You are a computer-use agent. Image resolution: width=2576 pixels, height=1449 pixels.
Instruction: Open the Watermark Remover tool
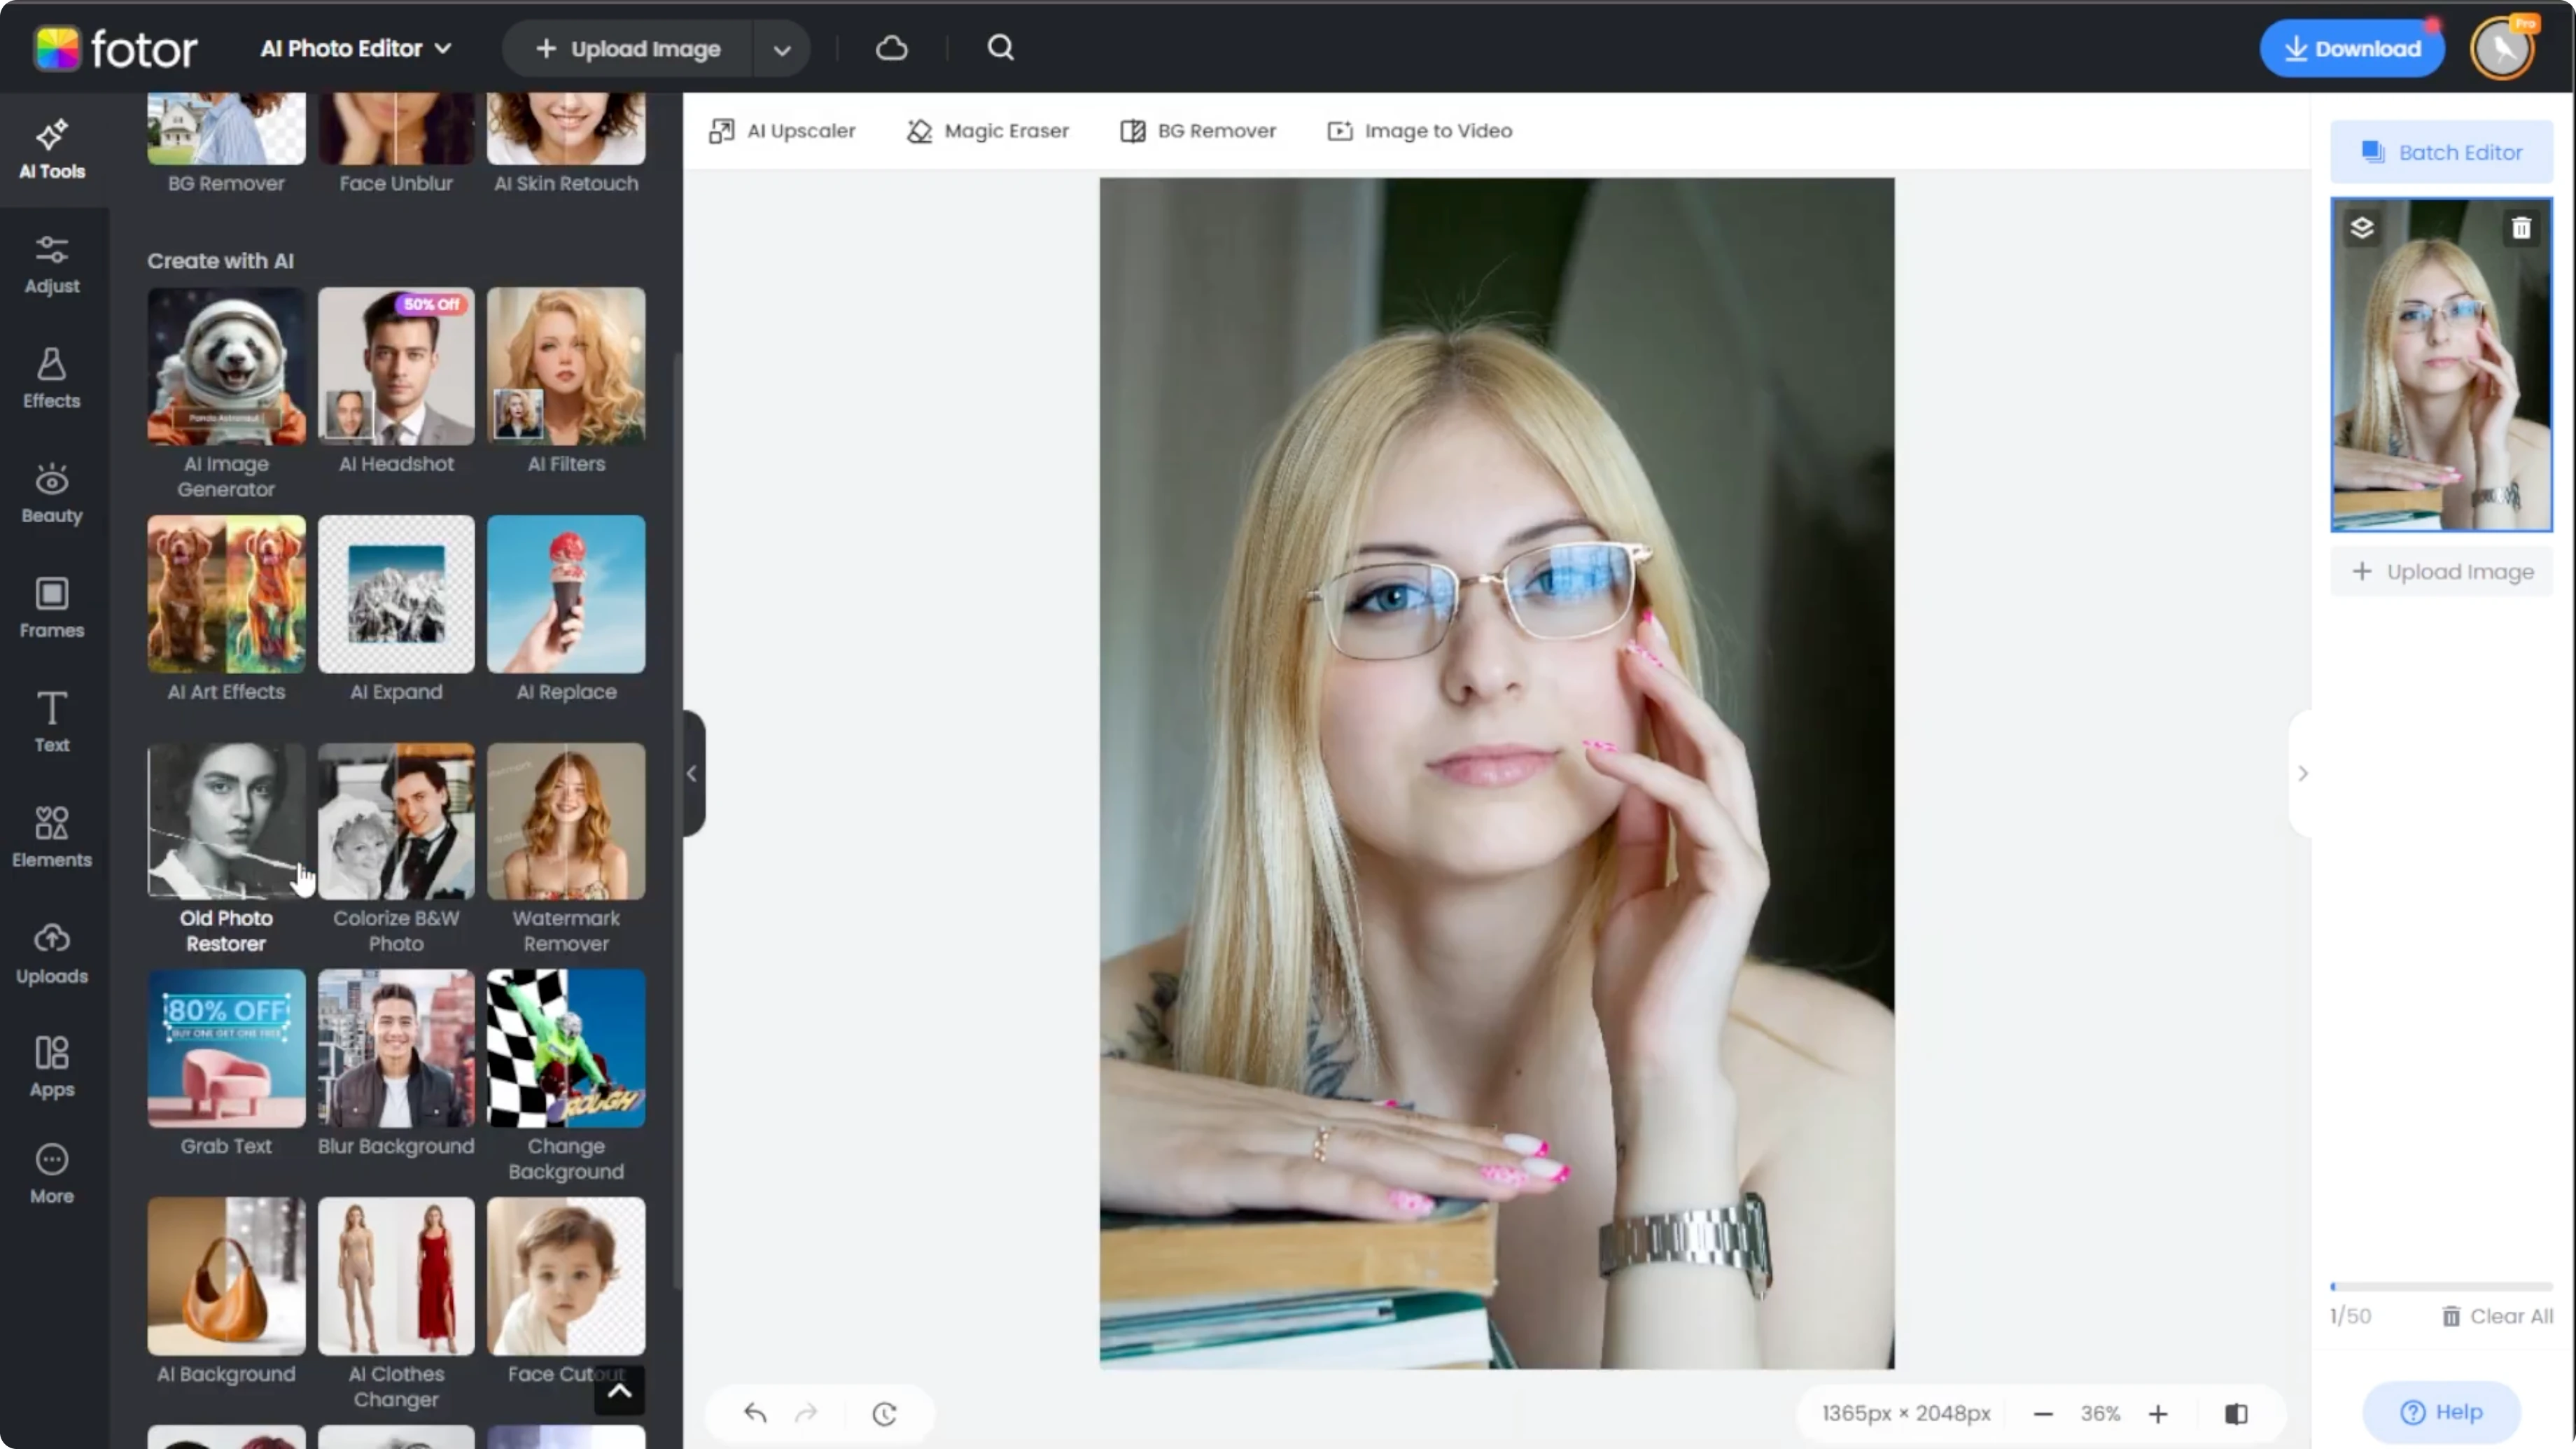[566, 849]
